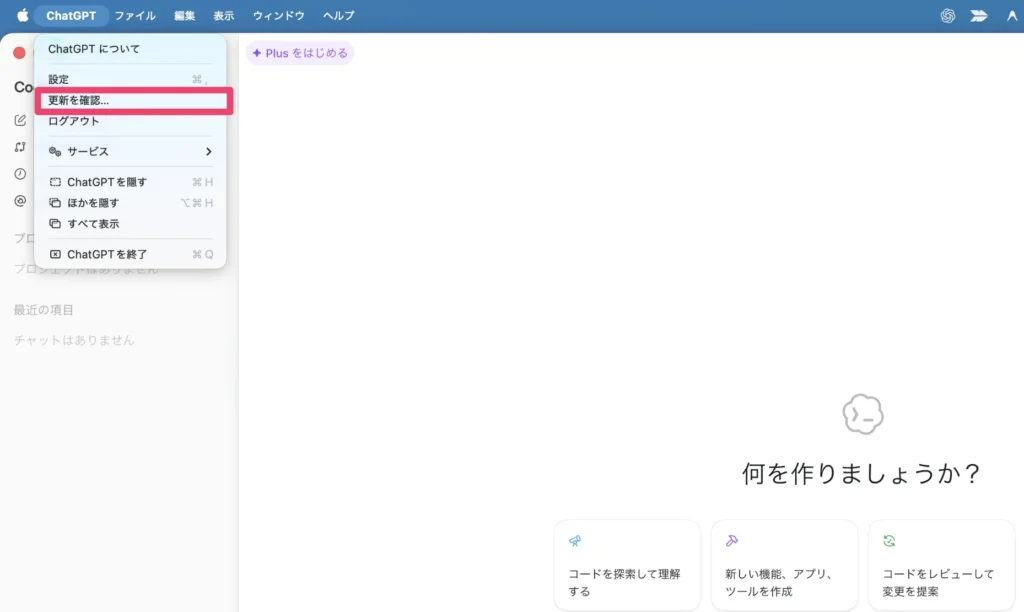Click the hammer icon on create card

point(731,541)
